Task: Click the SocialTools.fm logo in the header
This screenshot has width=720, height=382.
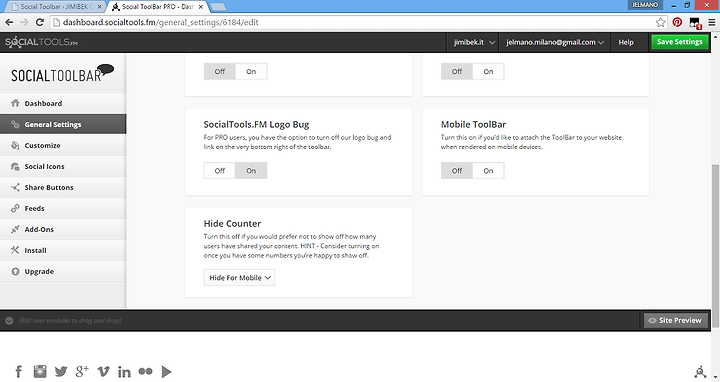Action: [x=41, y=42]
